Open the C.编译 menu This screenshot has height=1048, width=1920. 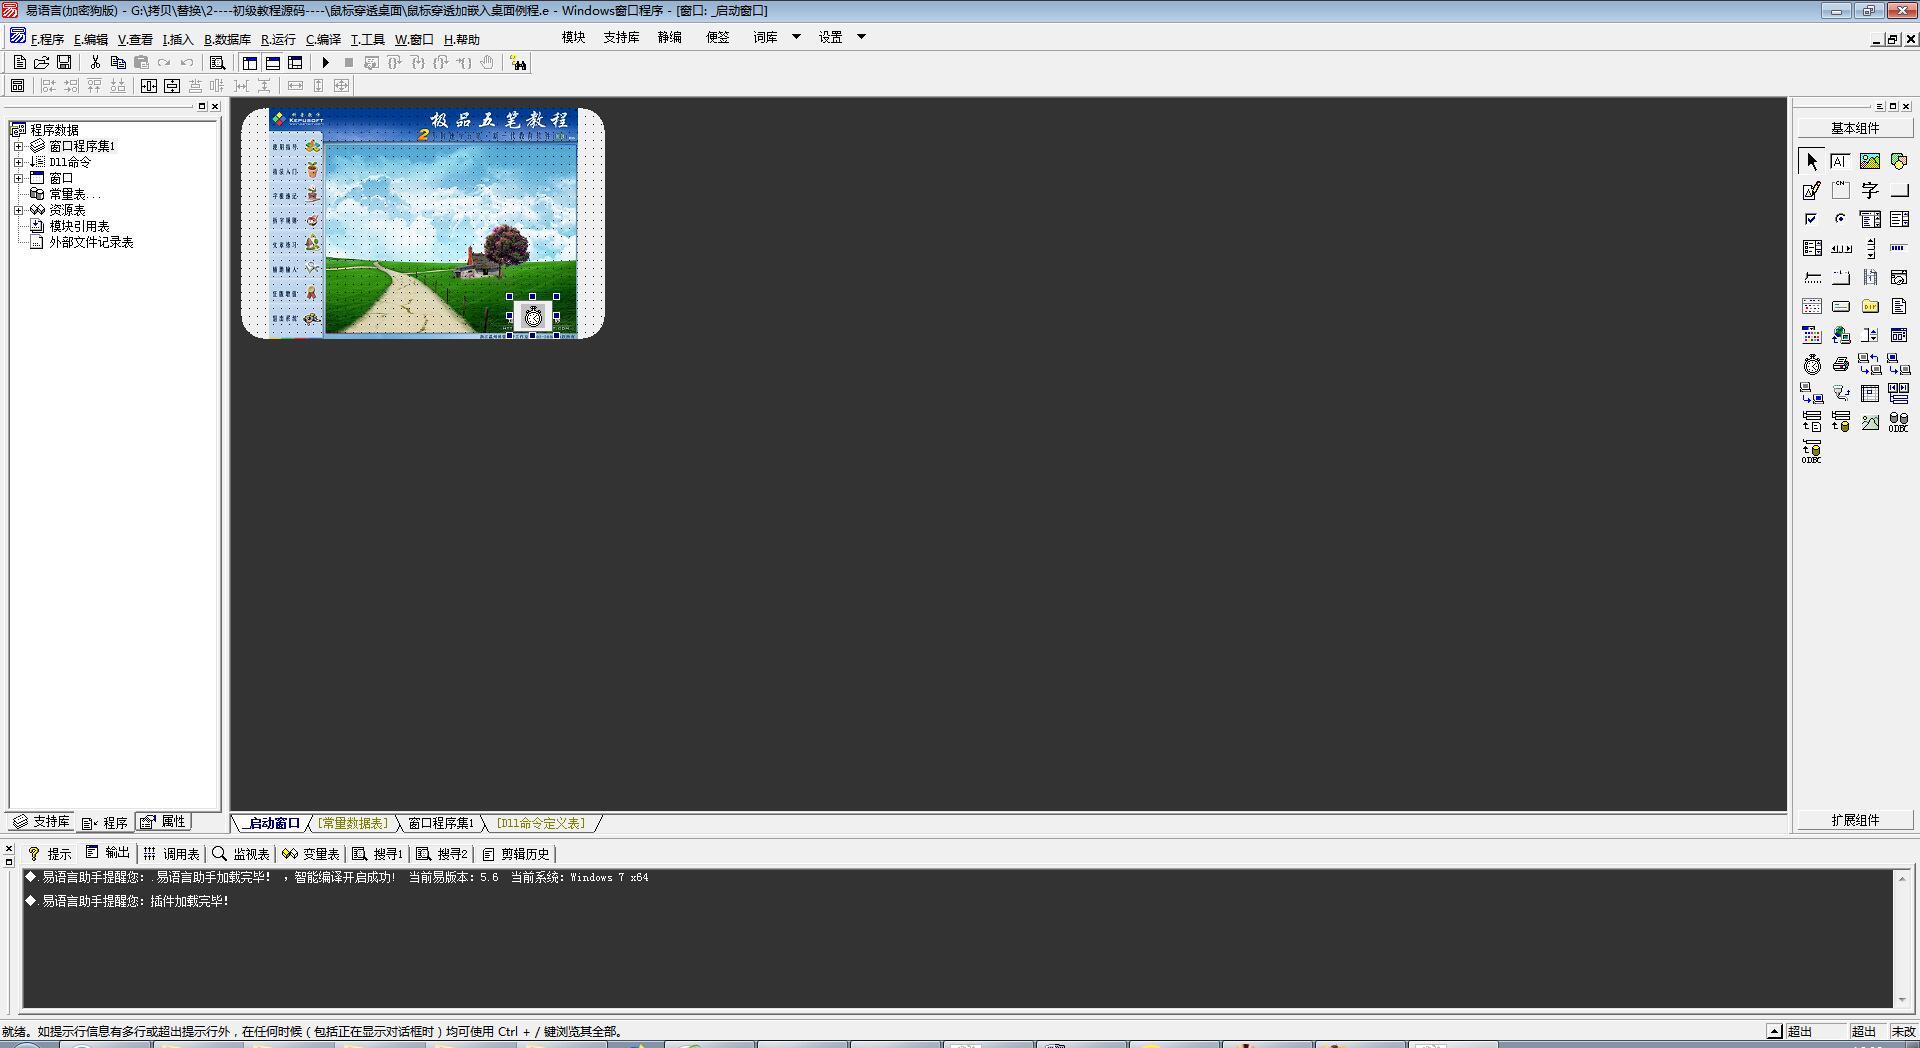point(323,40)
